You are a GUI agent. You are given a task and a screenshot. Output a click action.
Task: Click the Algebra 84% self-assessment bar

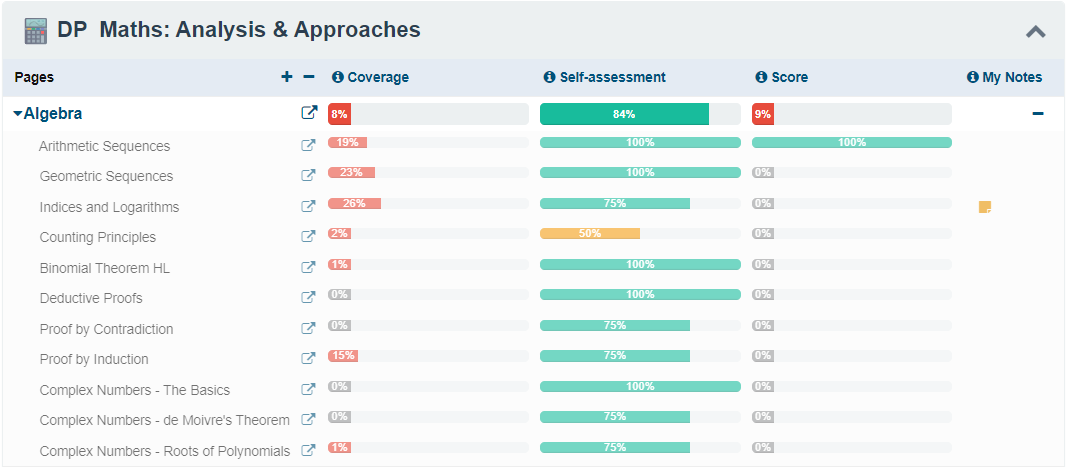624,114
